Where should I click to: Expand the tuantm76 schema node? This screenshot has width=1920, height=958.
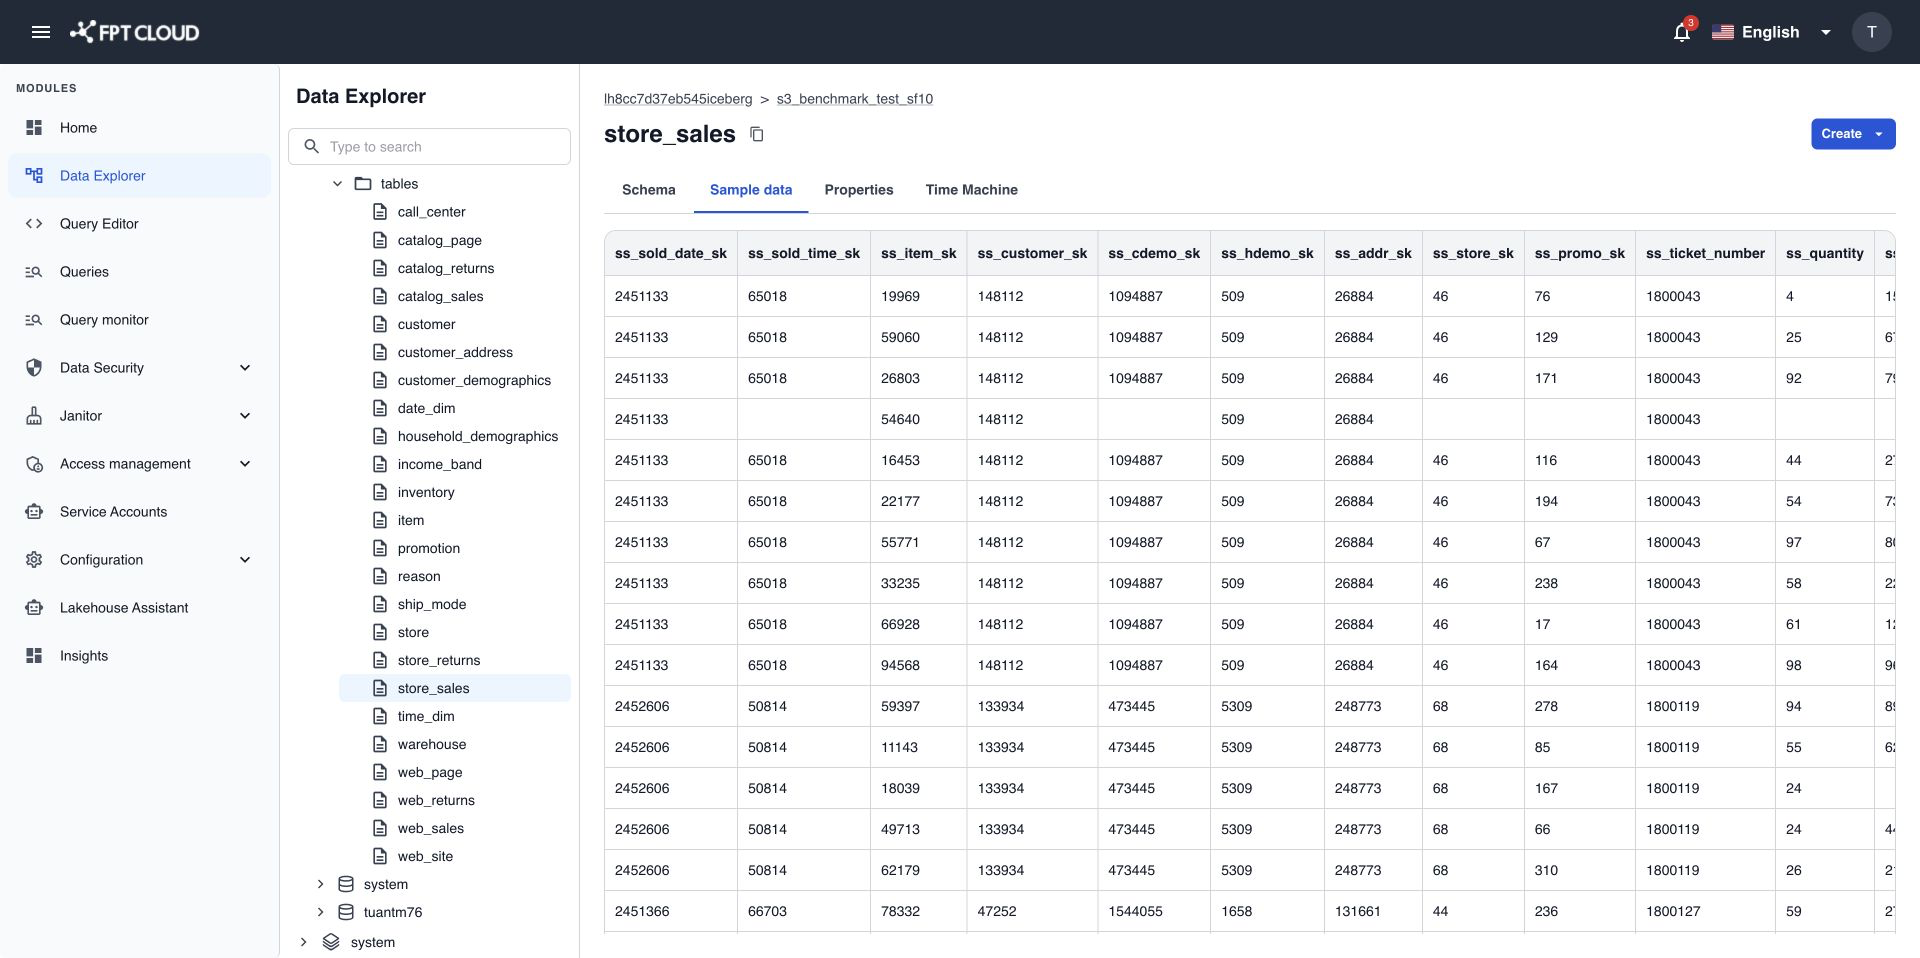[x=320, y=912]
